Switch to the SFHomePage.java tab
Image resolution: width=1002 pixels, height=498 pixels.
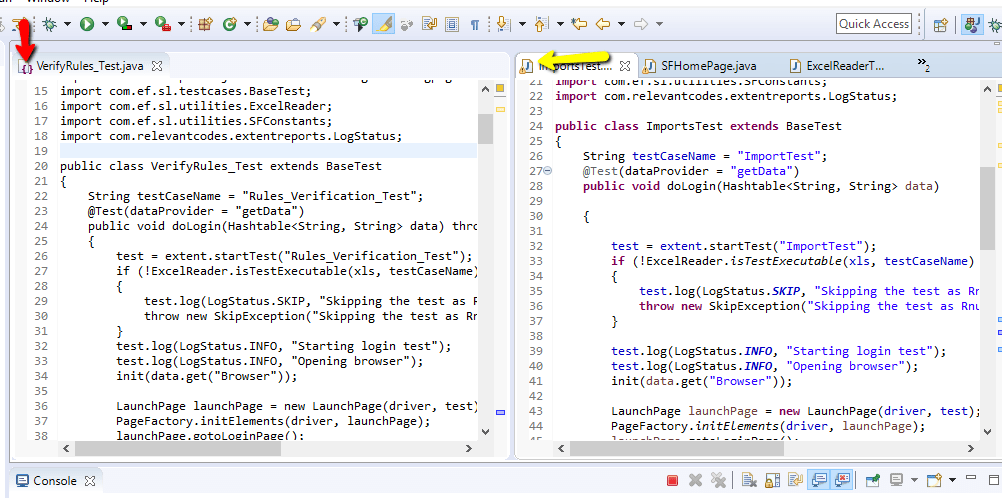(709, 66)
